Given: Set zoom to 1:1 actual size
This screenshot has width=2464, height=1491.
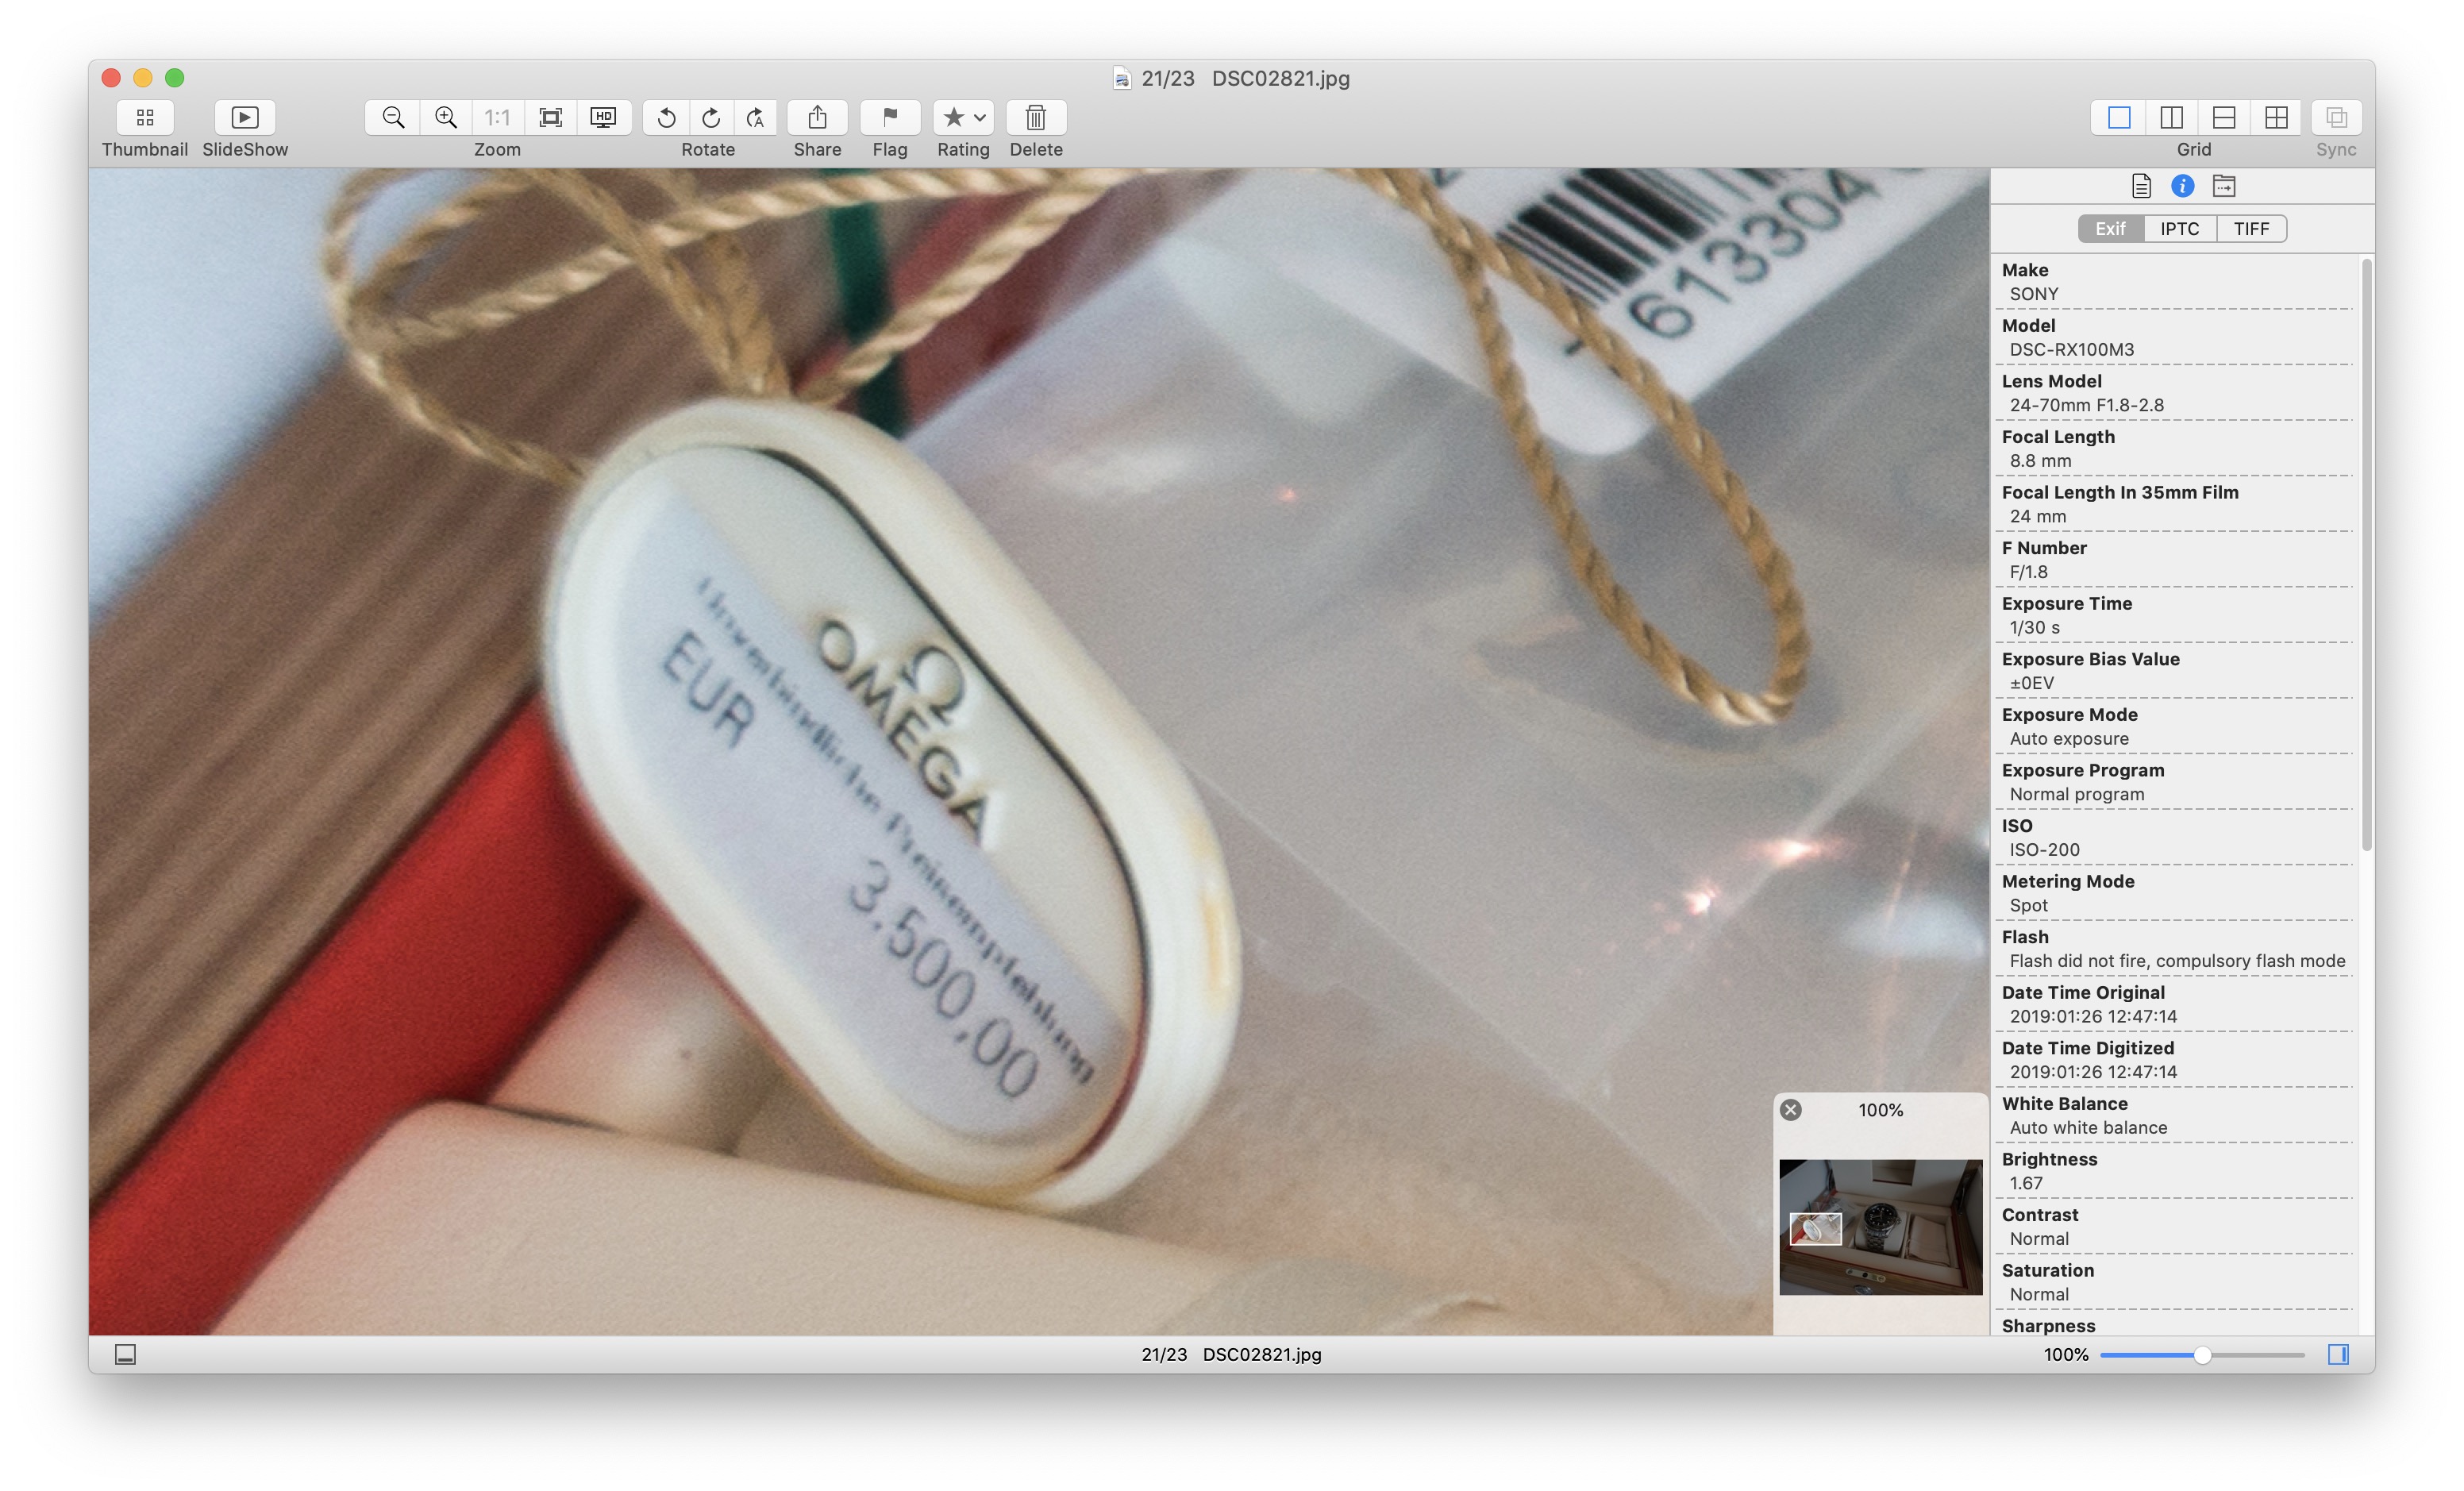Looking at the screenshot, I should (x=498, y=118).
